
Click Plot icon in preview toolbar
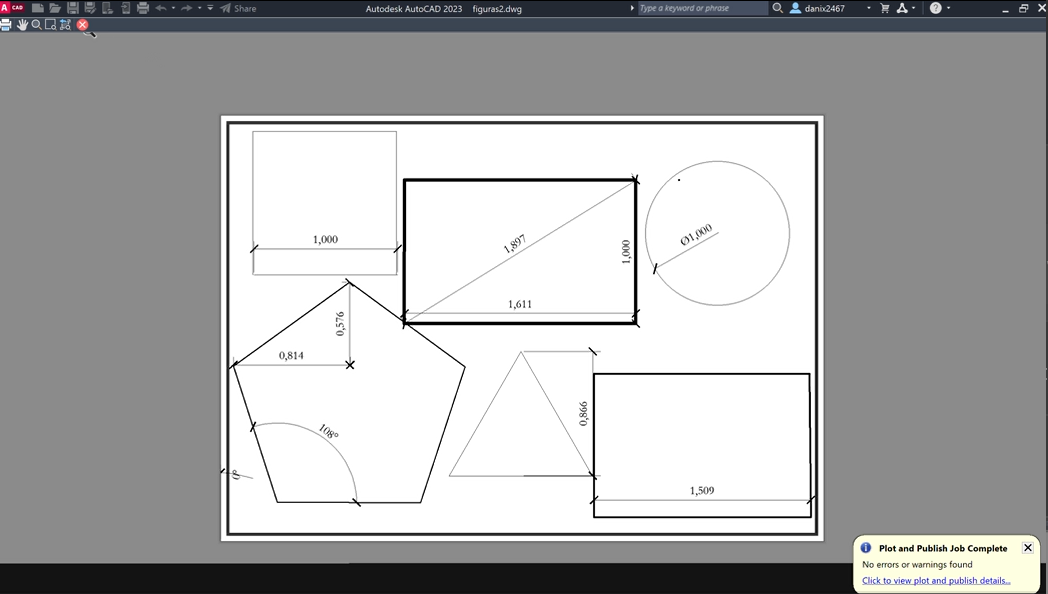pyautogui.click(x=6, y=25)
